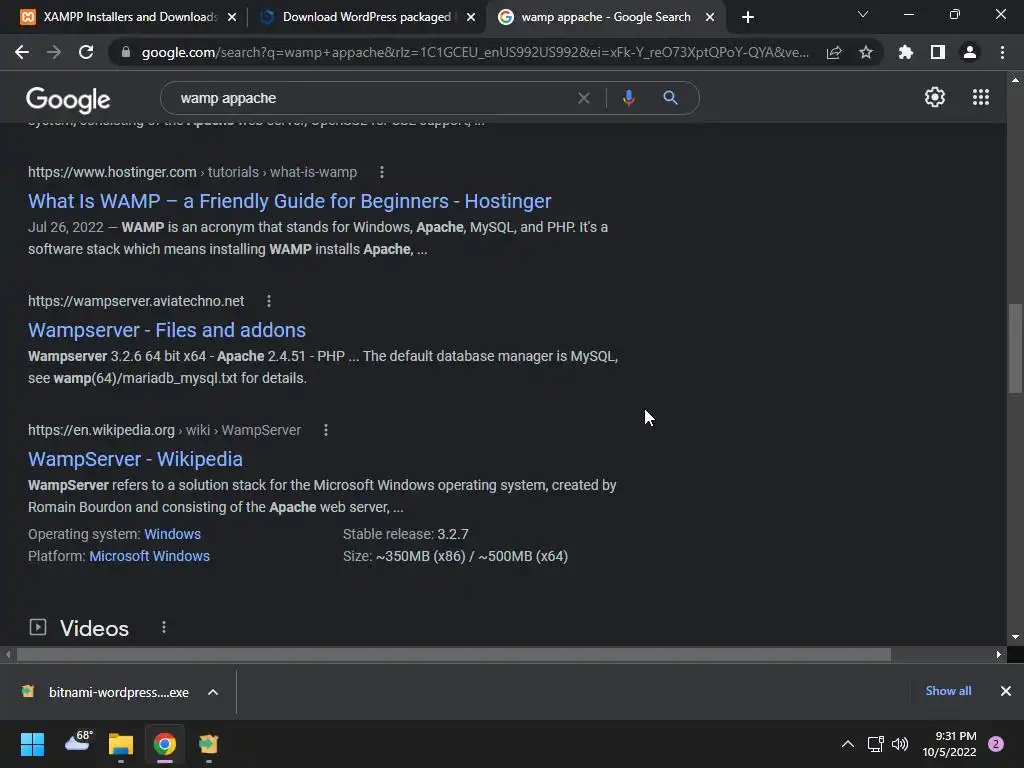Open the Windows Start menu
1024x768 pixels.
32,744
